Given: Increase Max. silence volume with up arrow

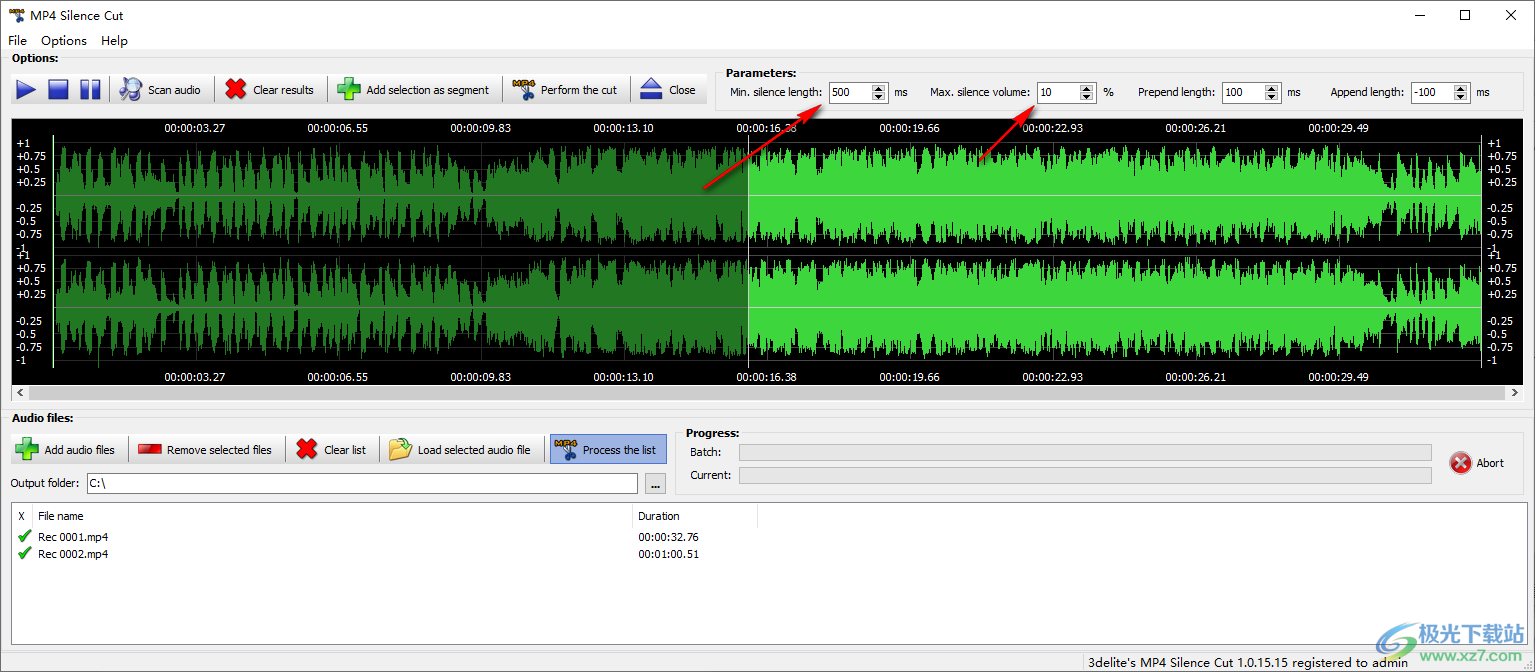Looking at the screenshot, I should [1087, 88].
